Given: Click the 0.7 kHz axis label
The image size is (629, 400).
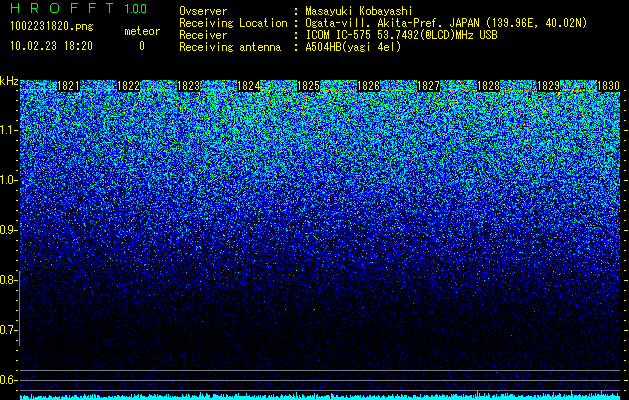Looking at the screenshot, I should (7, 330).
